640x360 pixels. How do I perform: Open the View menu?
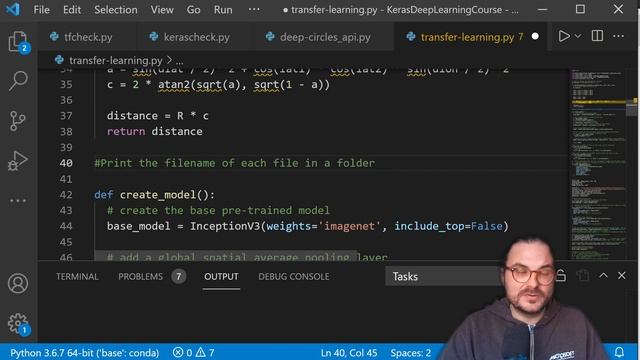(162, 9)
